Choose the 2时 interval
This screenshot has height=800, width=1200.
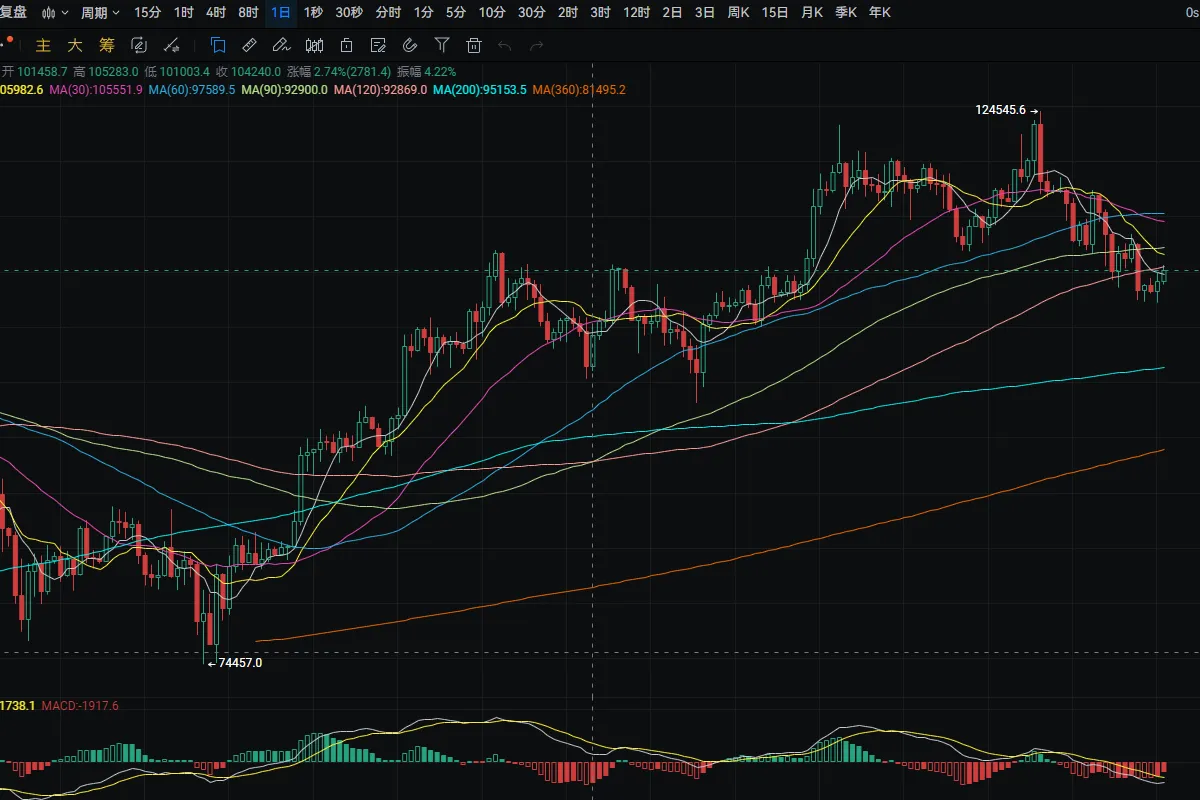click(x=568, y=13)
